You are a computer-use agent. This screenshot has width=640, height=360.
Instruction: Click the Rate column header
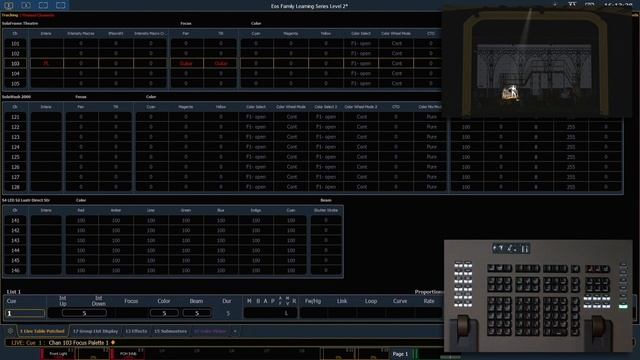(x=429, y=301)
